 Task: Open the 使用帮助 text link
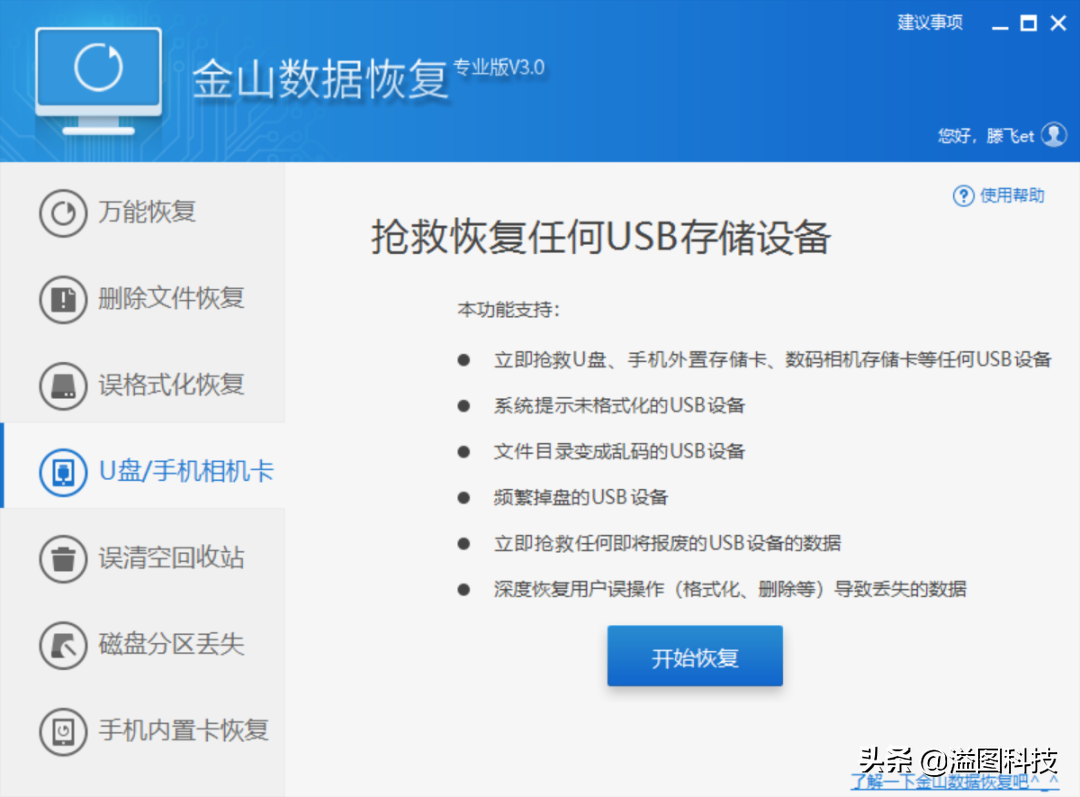[x=1012, y=196]
